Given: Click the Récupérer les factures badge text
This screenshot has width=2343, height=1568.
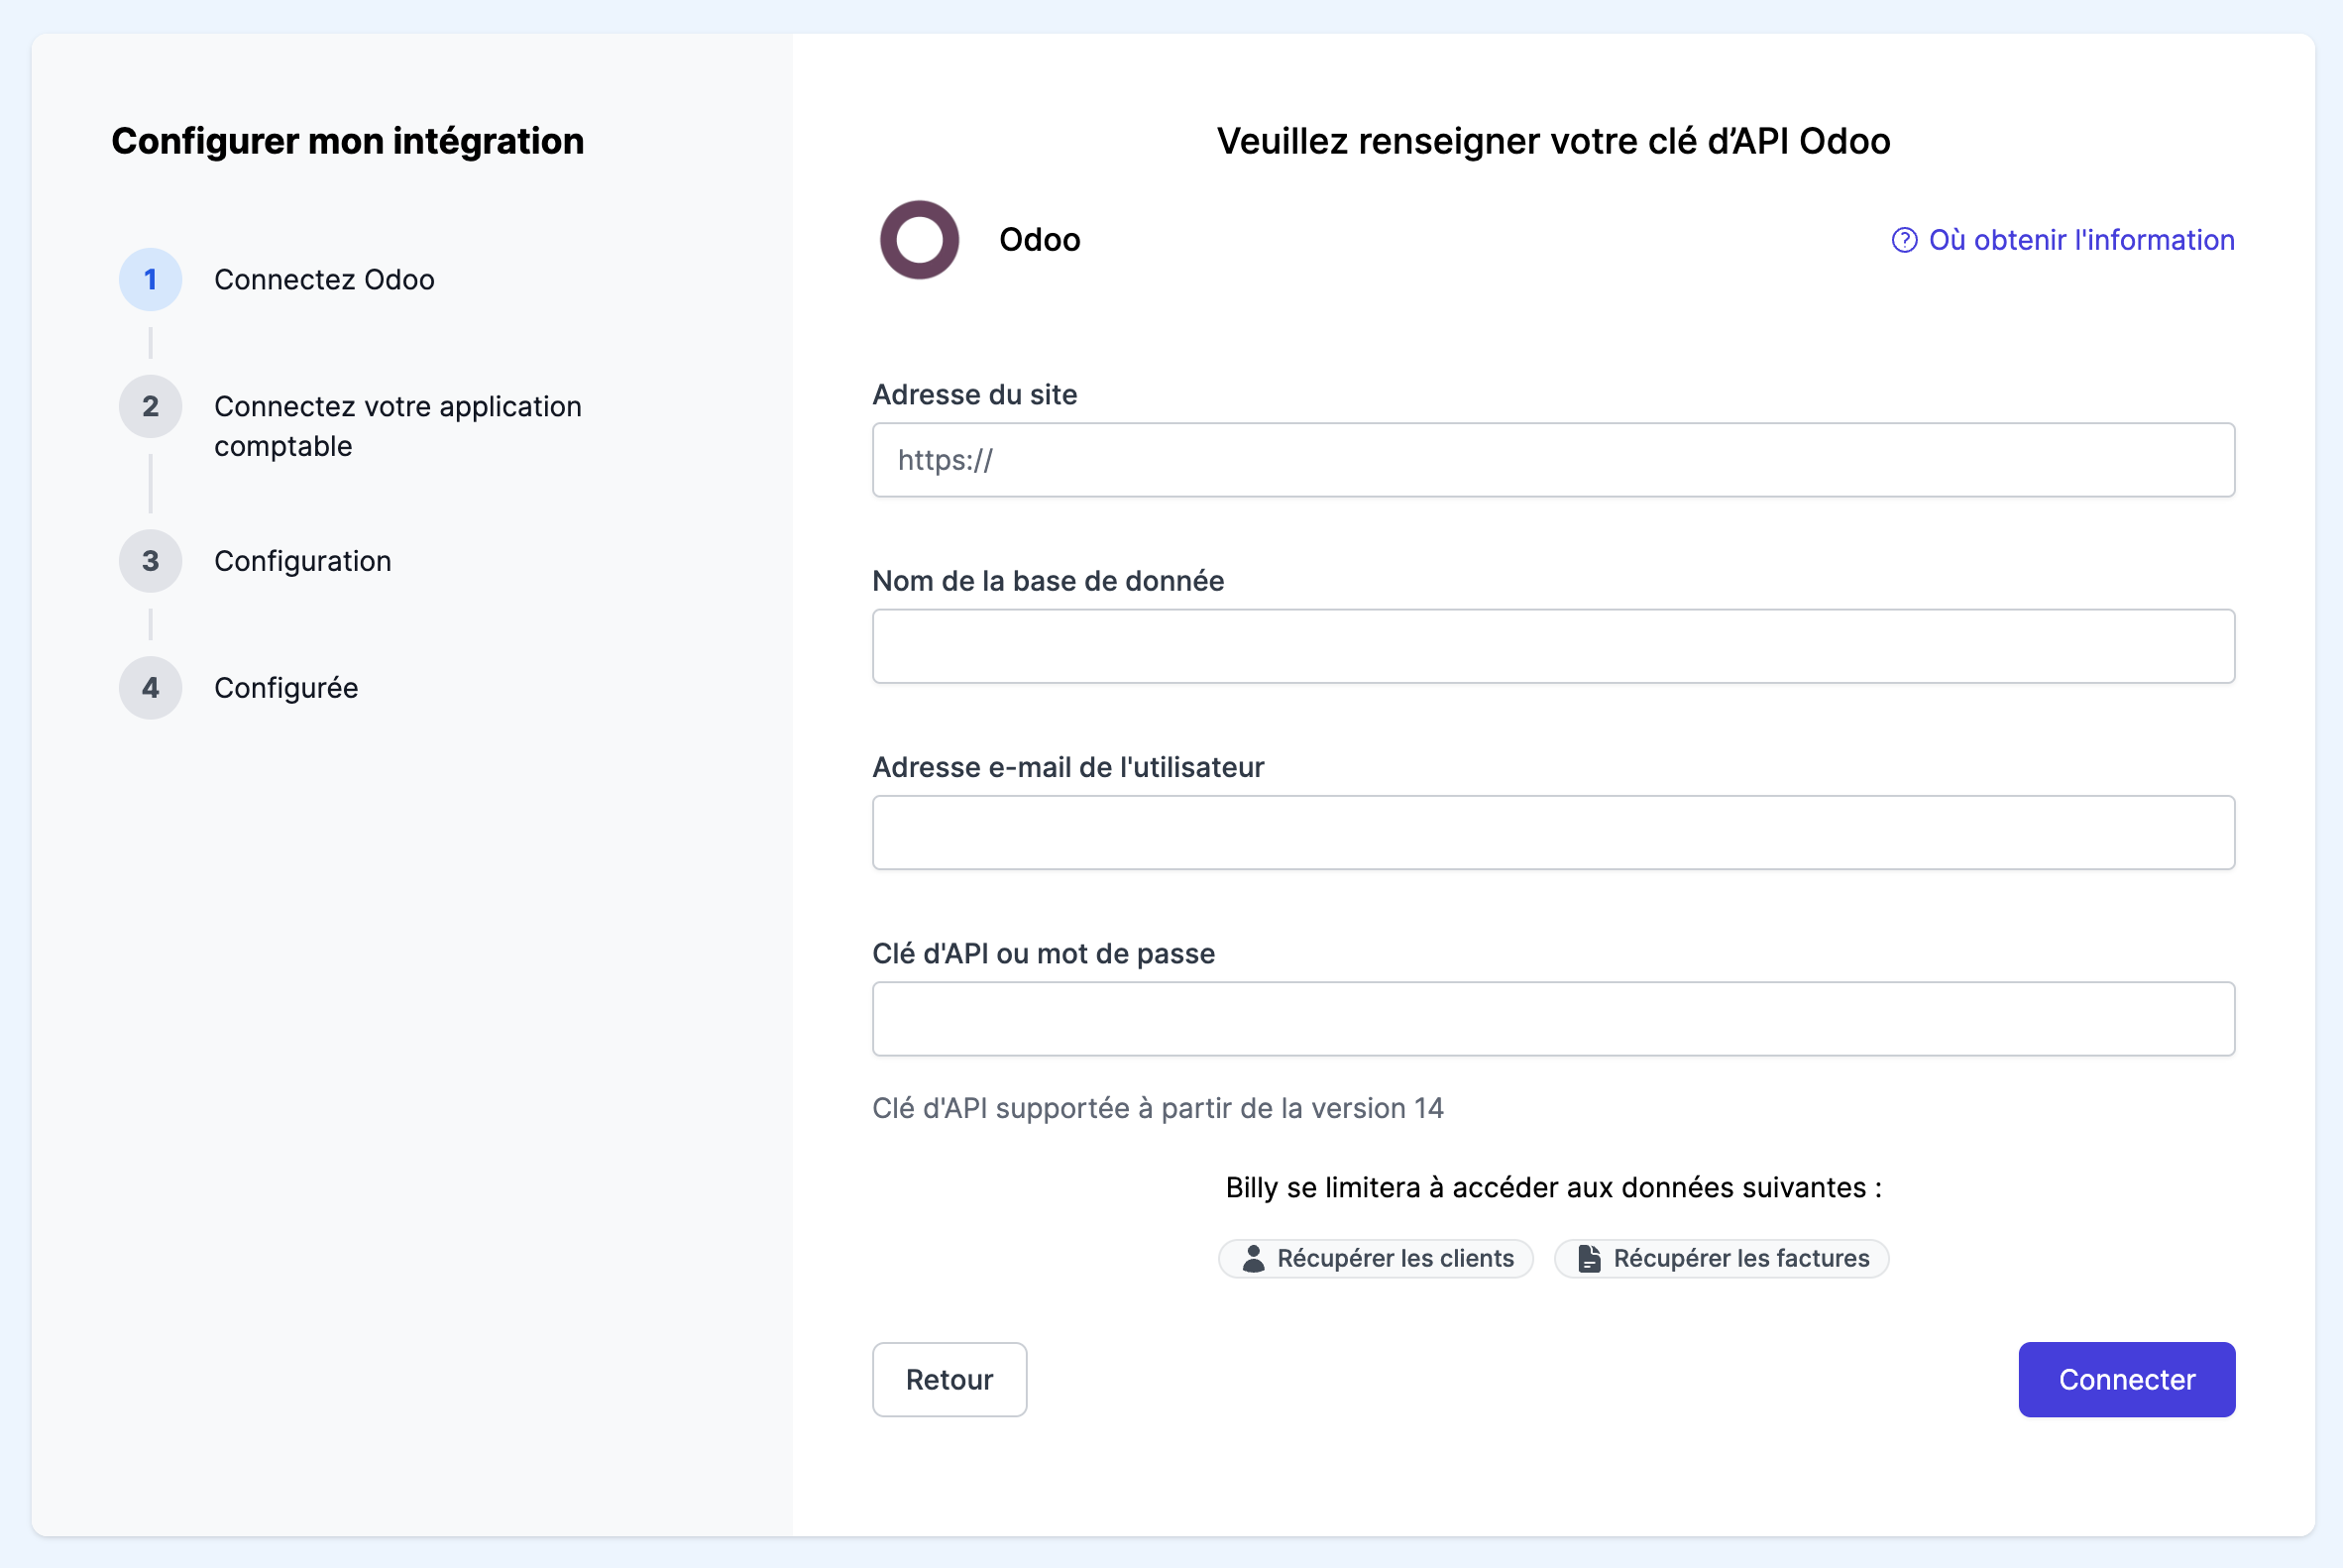Looking at the screenshot, I should (x=1740, y=1258).
